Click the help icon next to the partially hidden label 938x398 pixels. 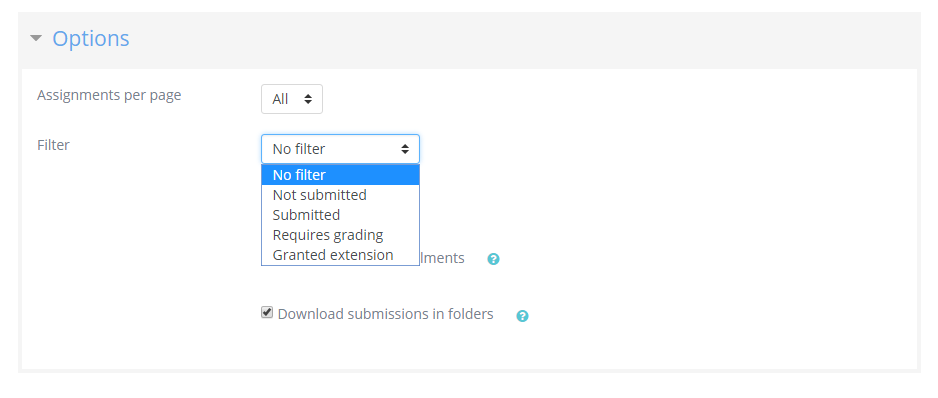(x=493, y=259)
